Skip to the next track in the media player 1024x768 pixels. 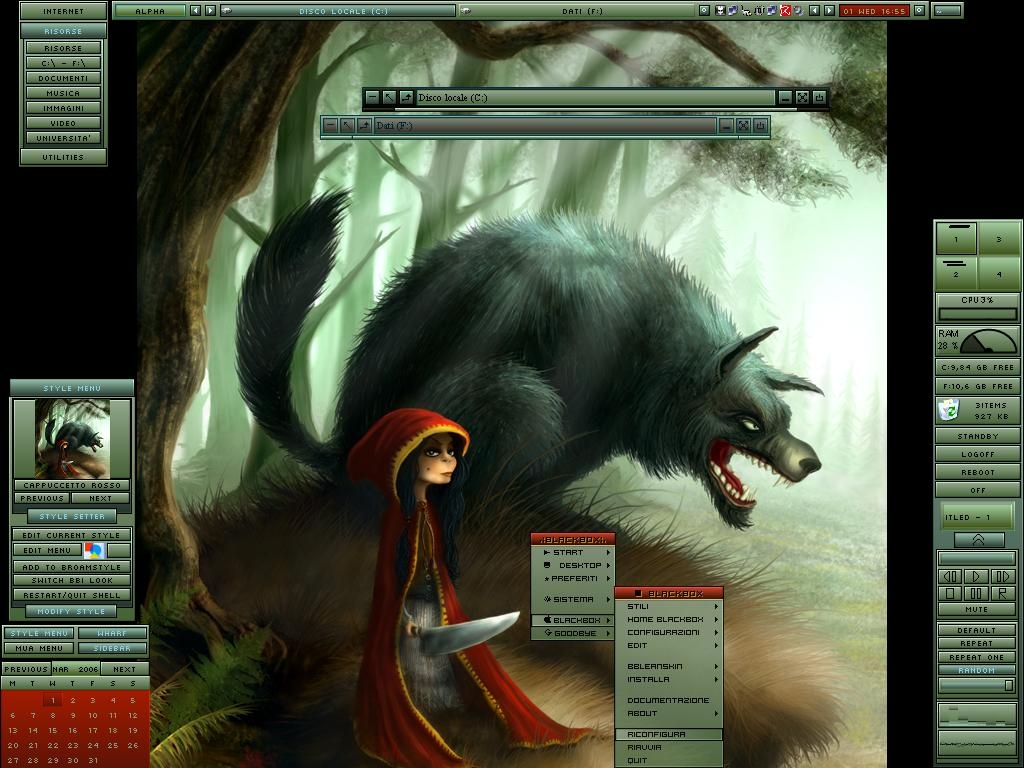1002,576
